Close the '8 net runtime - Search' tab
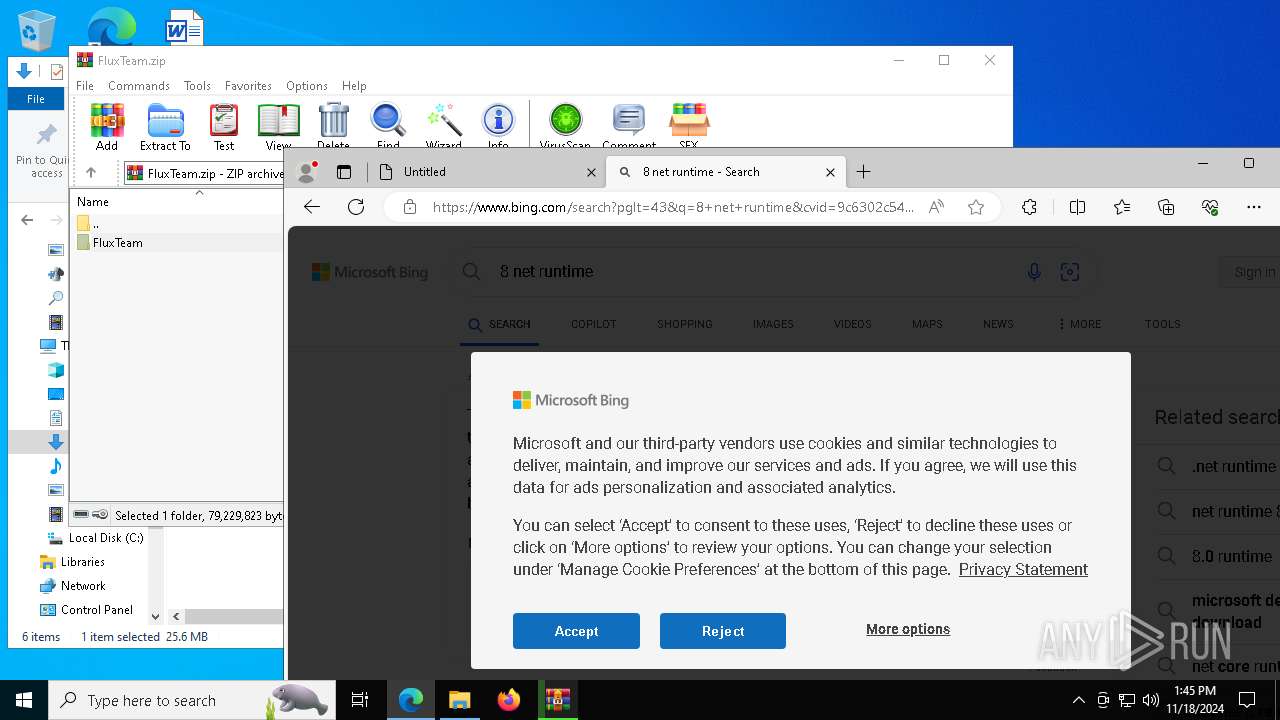 [830, 172]
